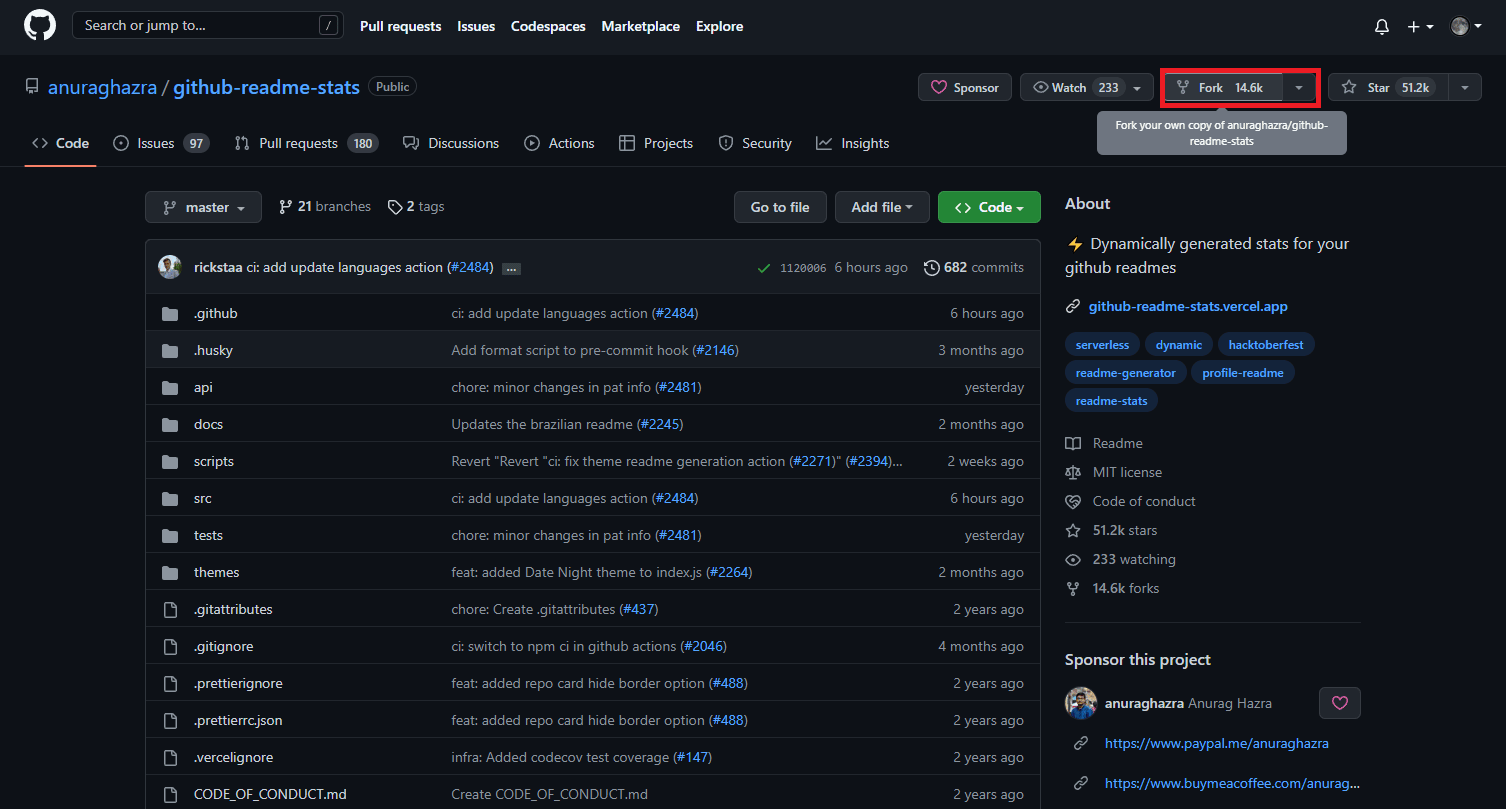
Task: View the 682 commits history
Action: tap(974, 267)
